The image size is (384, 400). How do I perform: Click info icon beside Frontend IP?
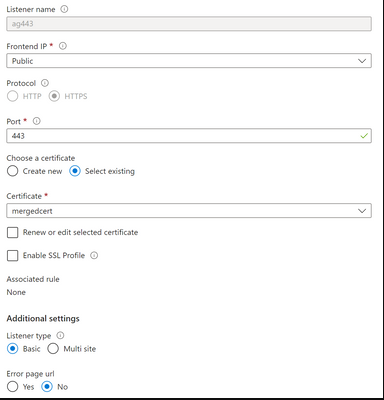63,46
